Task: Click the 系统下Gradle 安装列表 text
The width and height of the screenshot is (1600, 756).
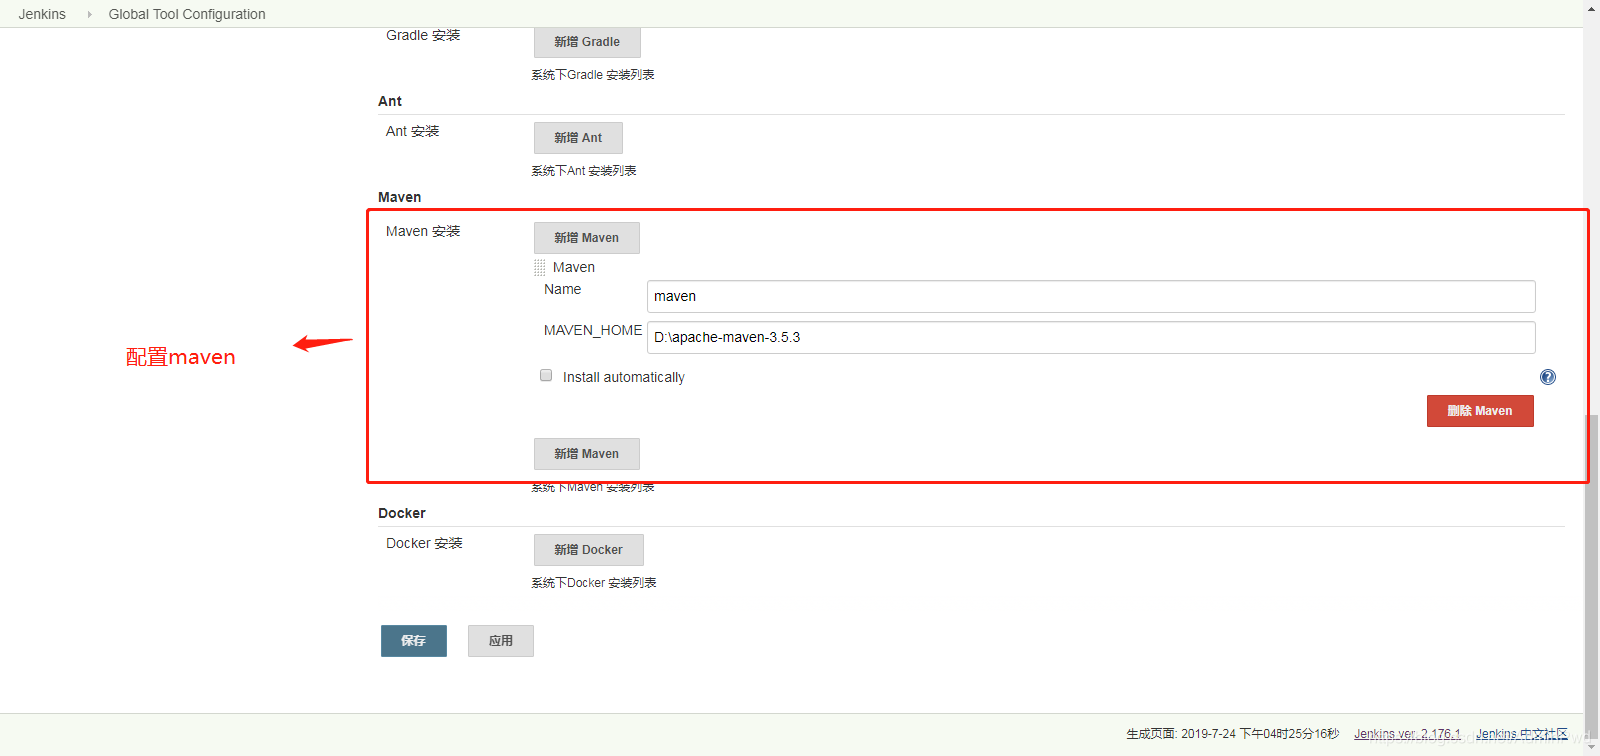Action: (x=593, y=75)
